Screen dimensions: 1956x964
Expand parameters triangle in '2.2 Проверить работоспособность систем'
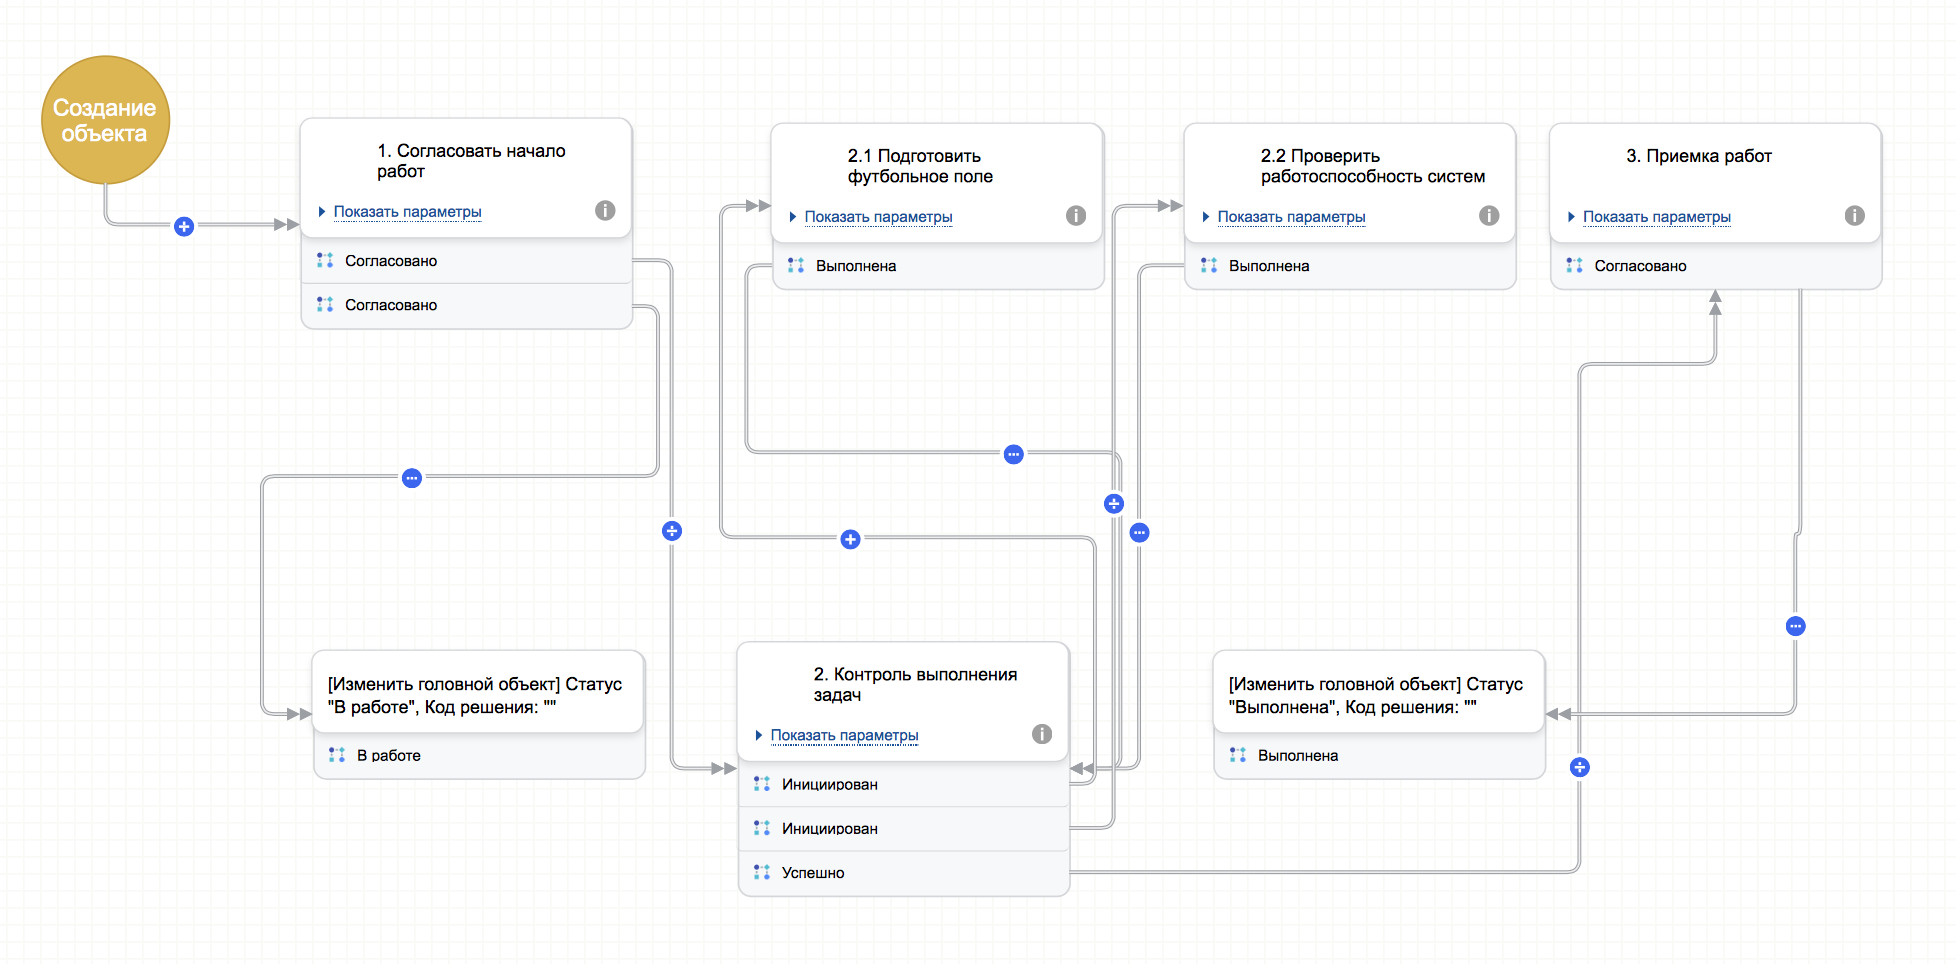(x=1206, y=216)
